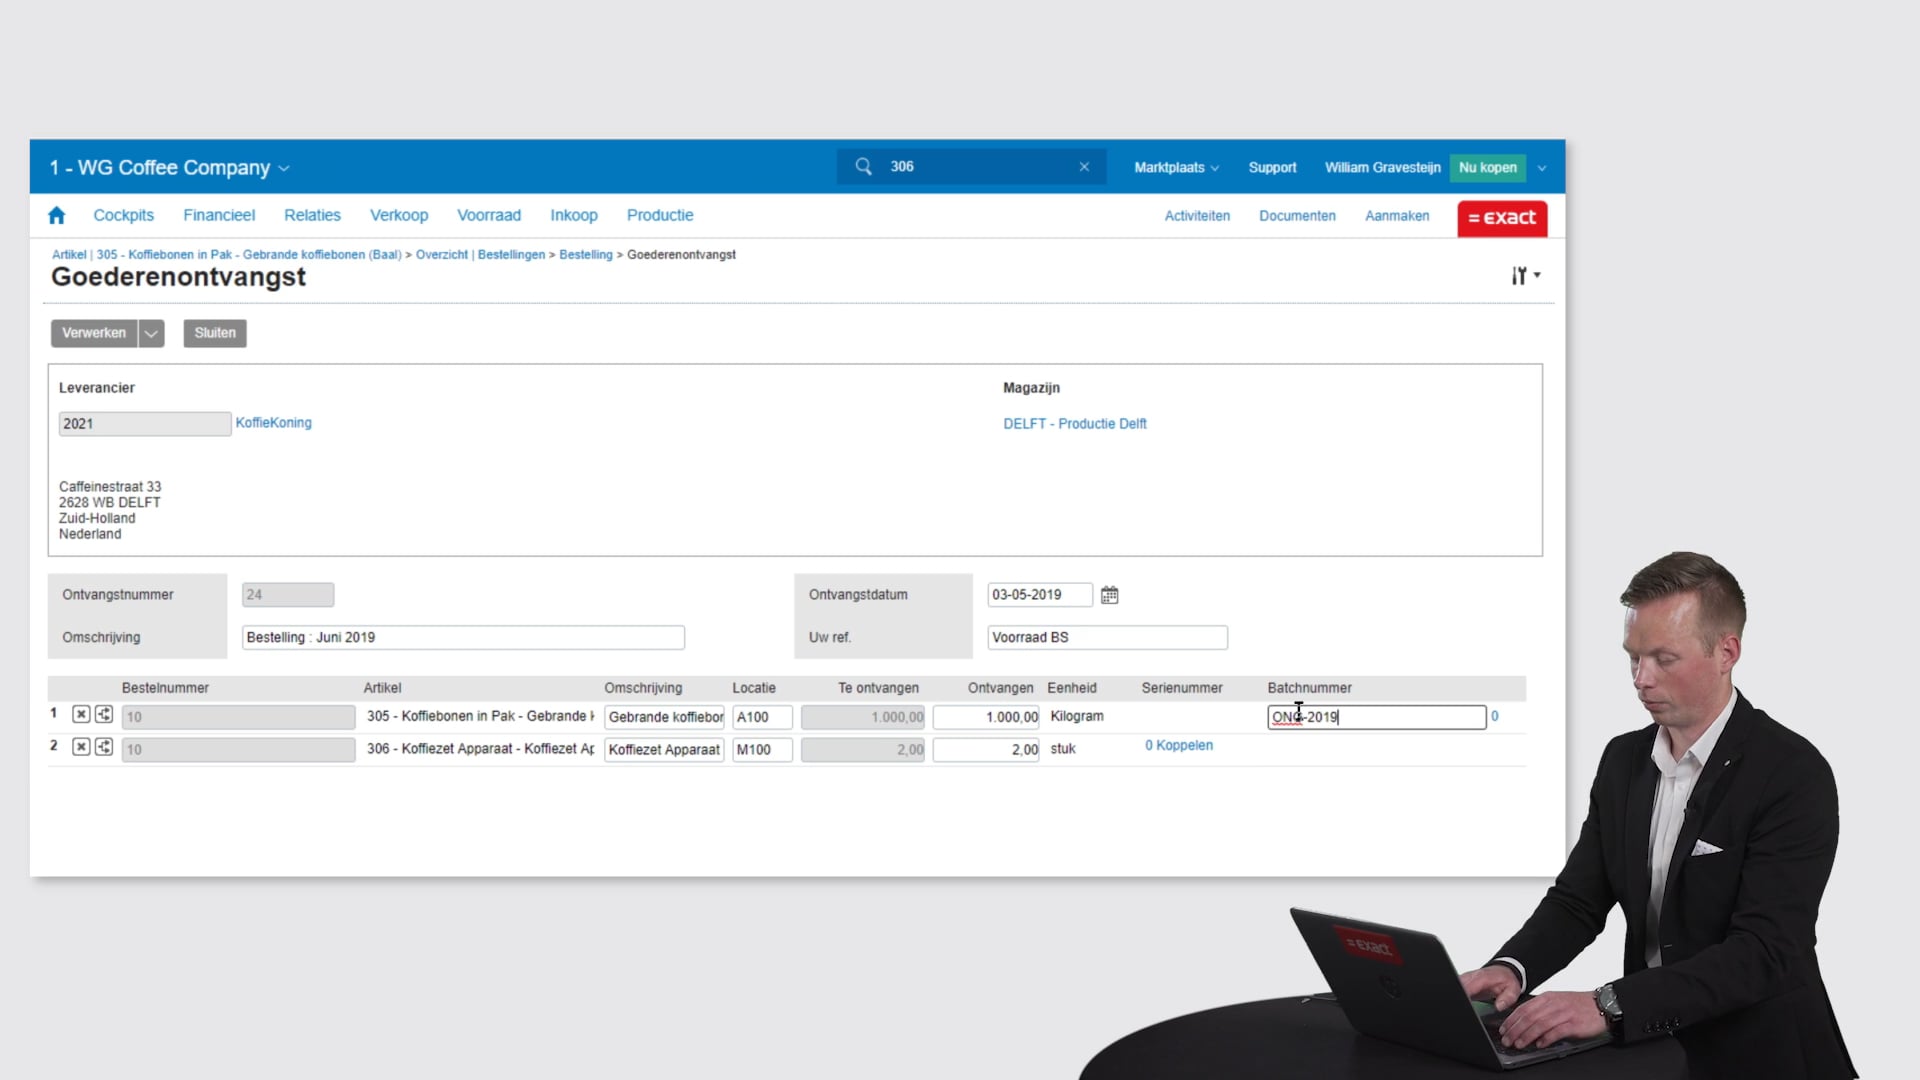
Task: Click the Ontvangstdatum field 03-05-2019
Action: tap(1040, 595)
